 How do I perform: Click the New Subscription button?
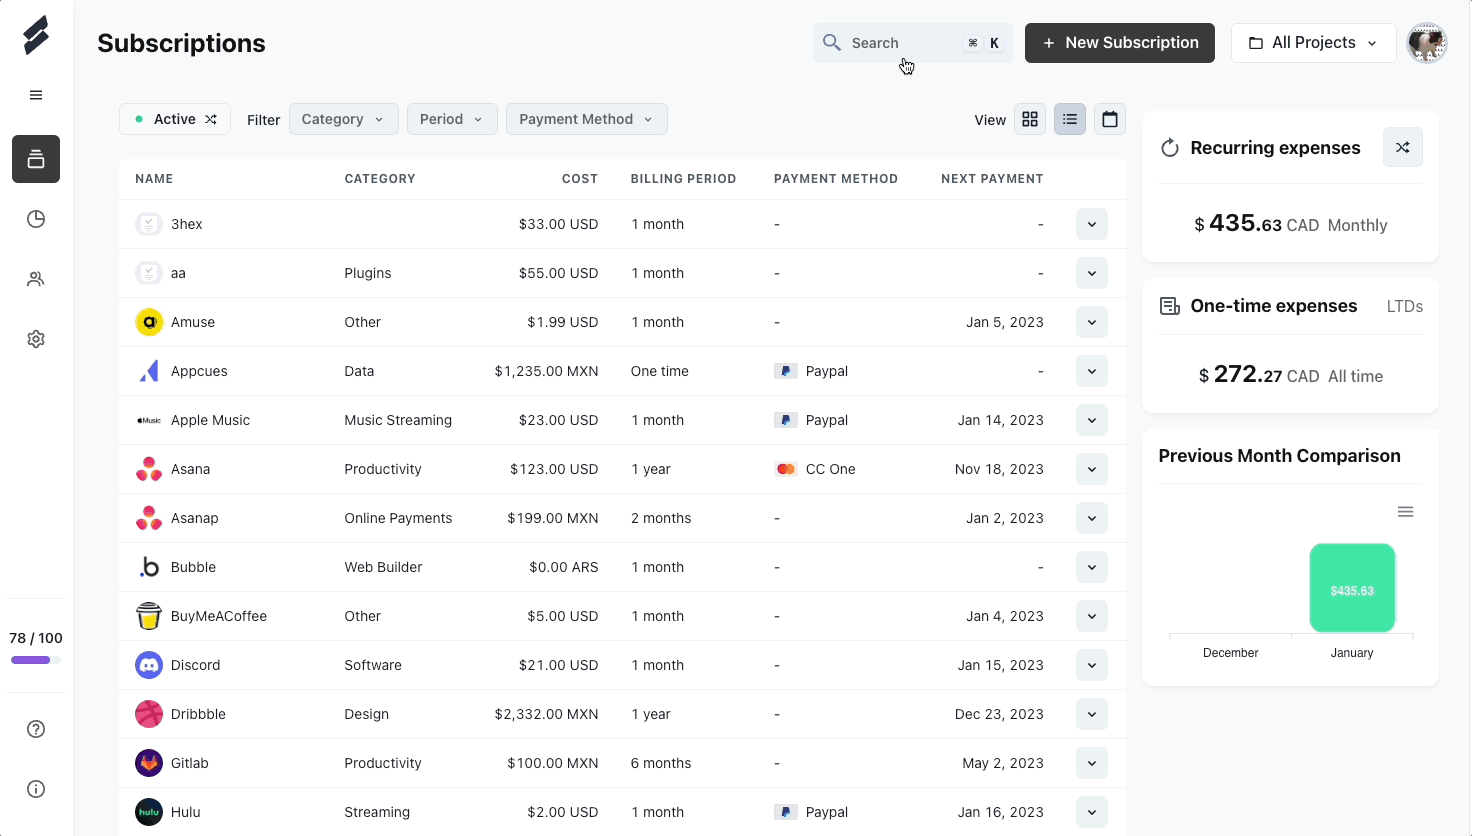point(1120,43)
